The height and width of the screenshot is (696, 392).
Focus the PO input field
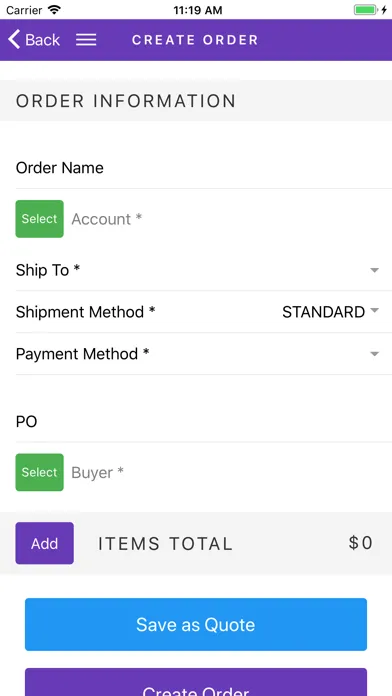(x=204, y=422)
